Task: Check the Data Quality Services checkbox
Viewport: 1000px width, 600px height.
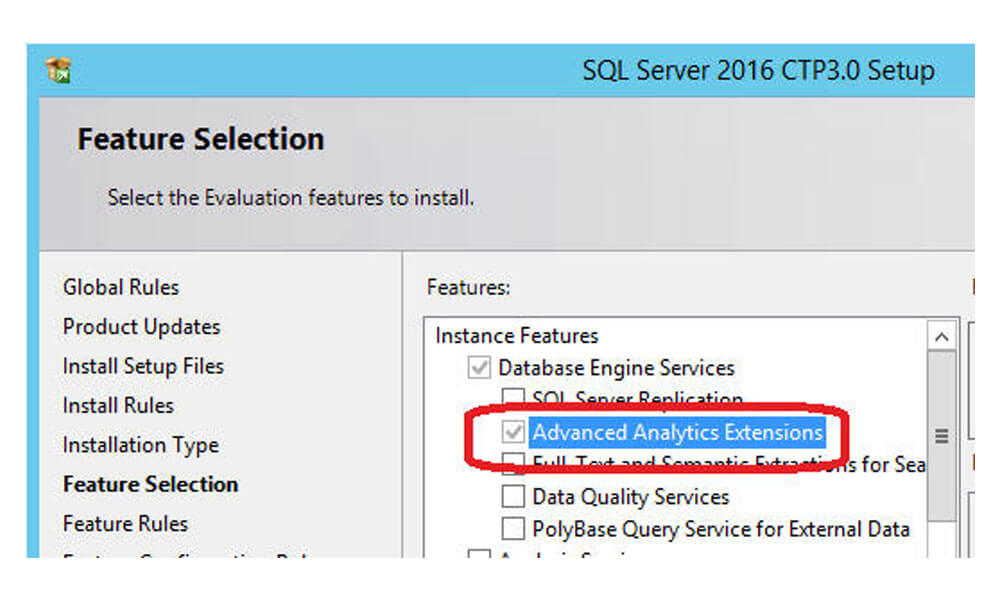Action: point(513,496)
